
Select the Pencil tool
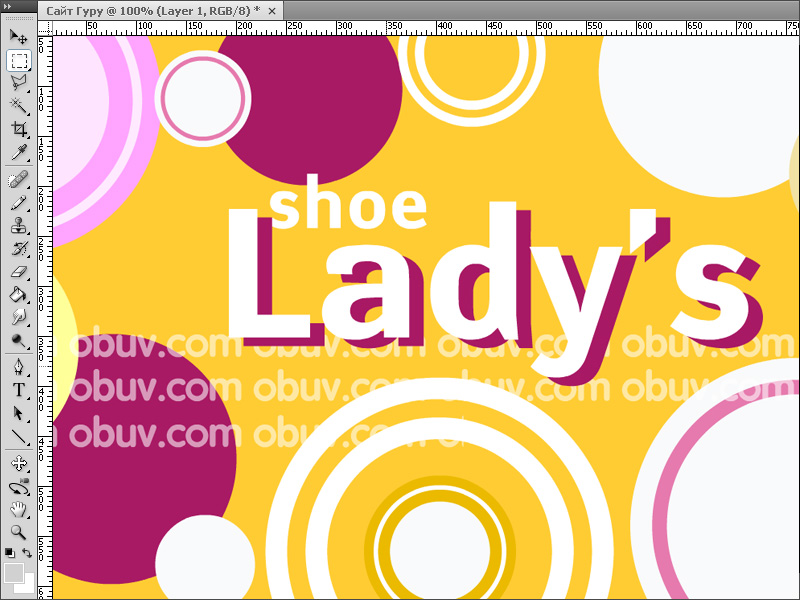click(18, 203)
